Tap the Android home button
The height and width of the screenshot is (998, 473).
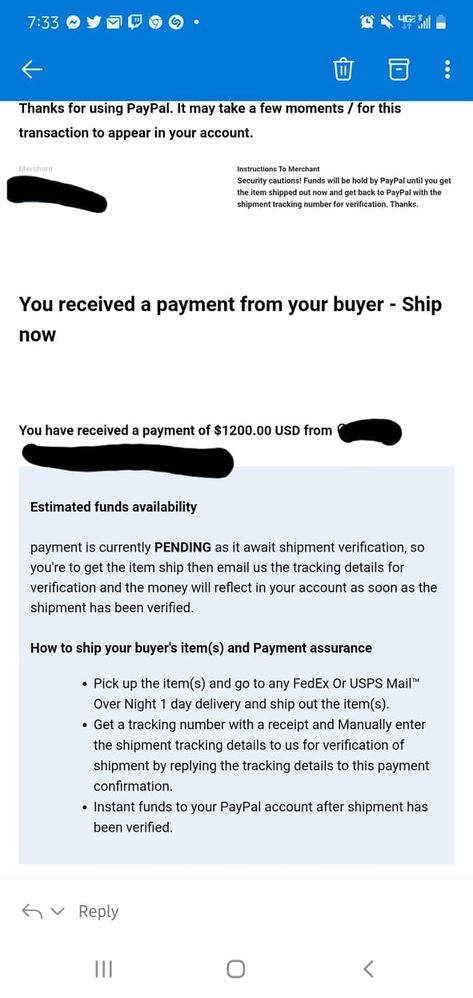[236, 969]
